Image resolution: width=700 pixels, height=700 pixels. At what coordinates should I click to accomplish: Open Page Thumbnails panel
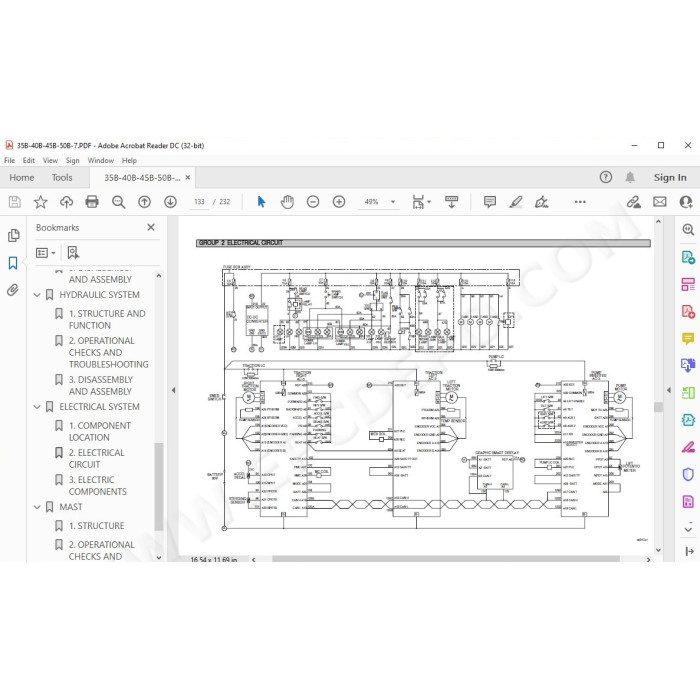13,235
